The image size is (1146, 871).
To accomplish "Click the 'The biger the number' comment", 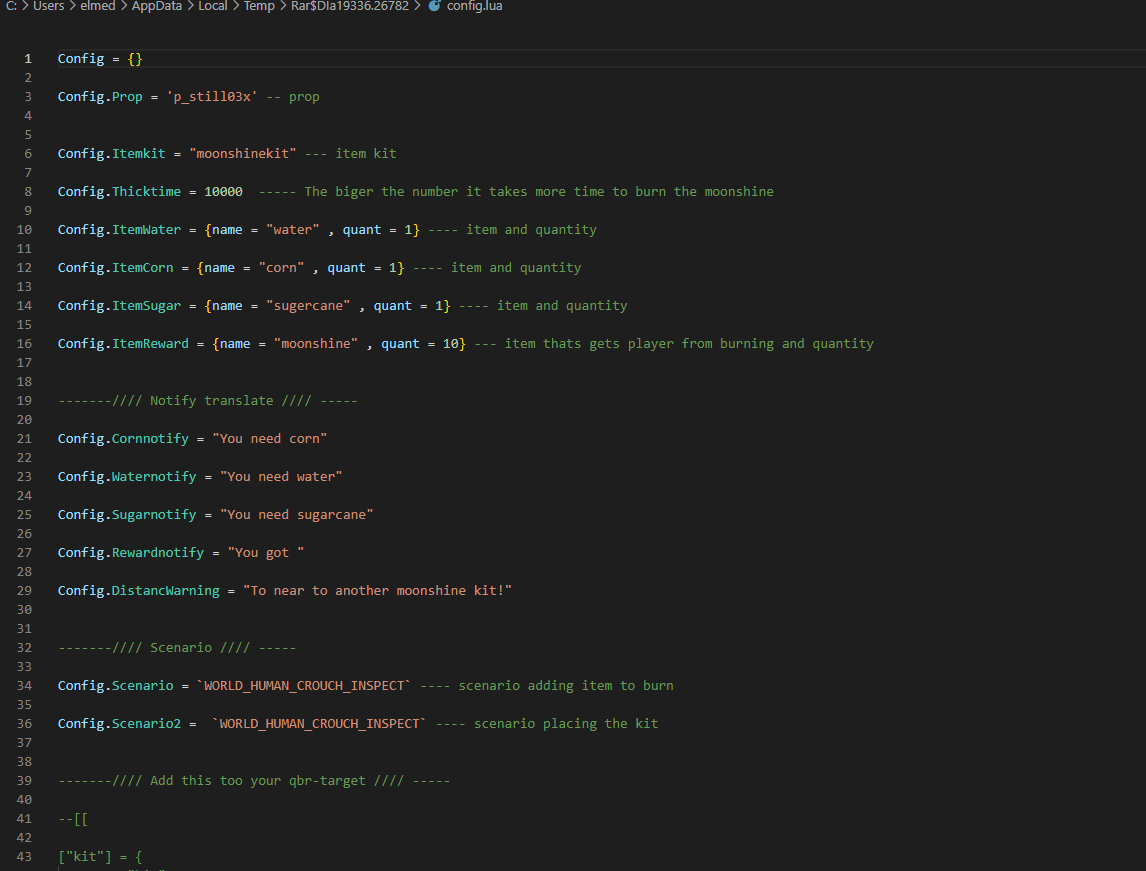I will click(516, 191).
